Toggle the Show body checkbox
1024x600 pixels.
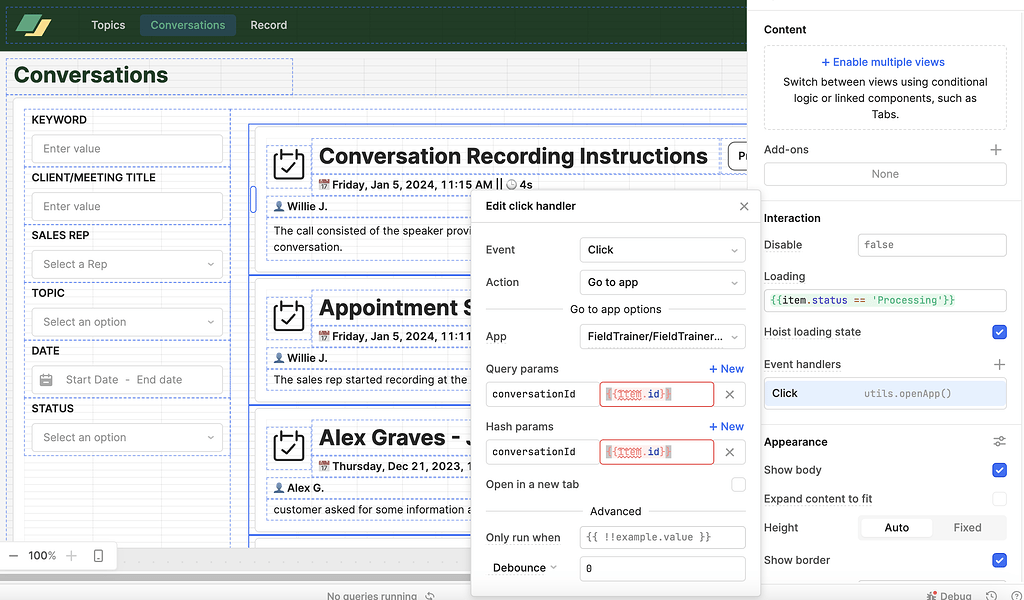tap(999, 470)
